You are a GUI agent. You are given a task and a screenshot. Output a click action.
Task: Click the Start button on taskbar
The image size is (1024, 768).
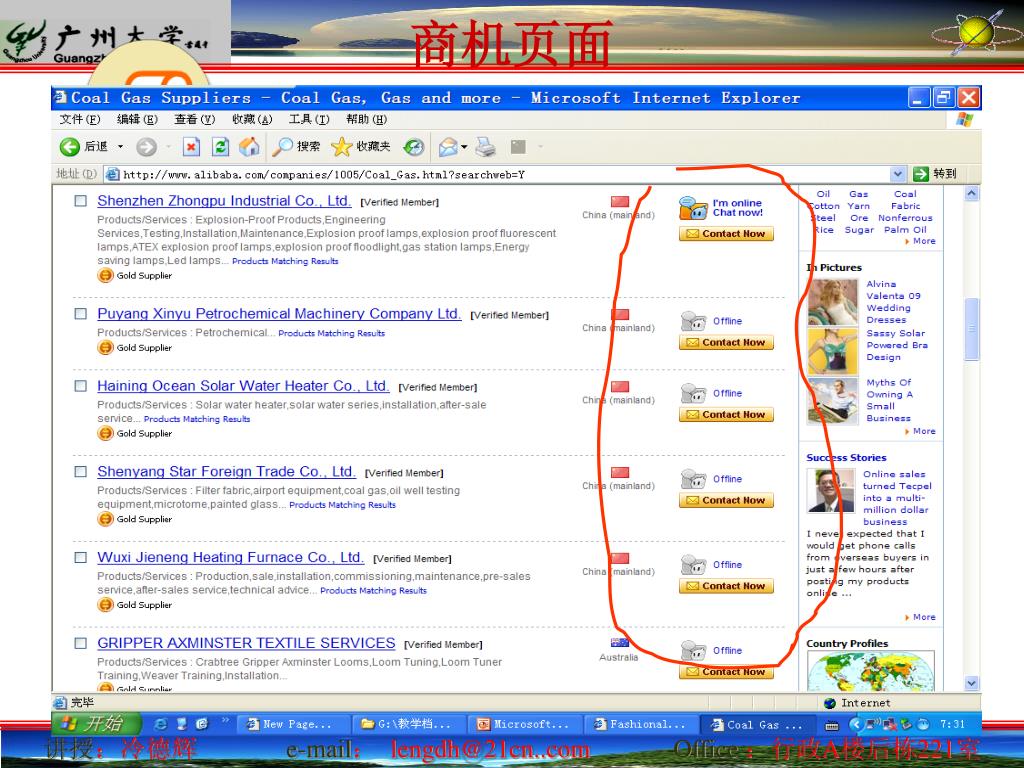point(98,723)
